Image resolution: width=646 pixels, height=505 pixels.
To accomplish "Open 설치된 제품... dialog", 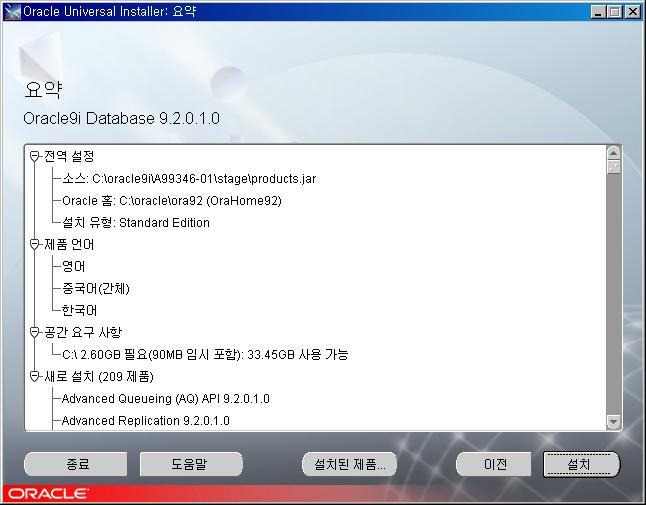I will click(349, 465).
